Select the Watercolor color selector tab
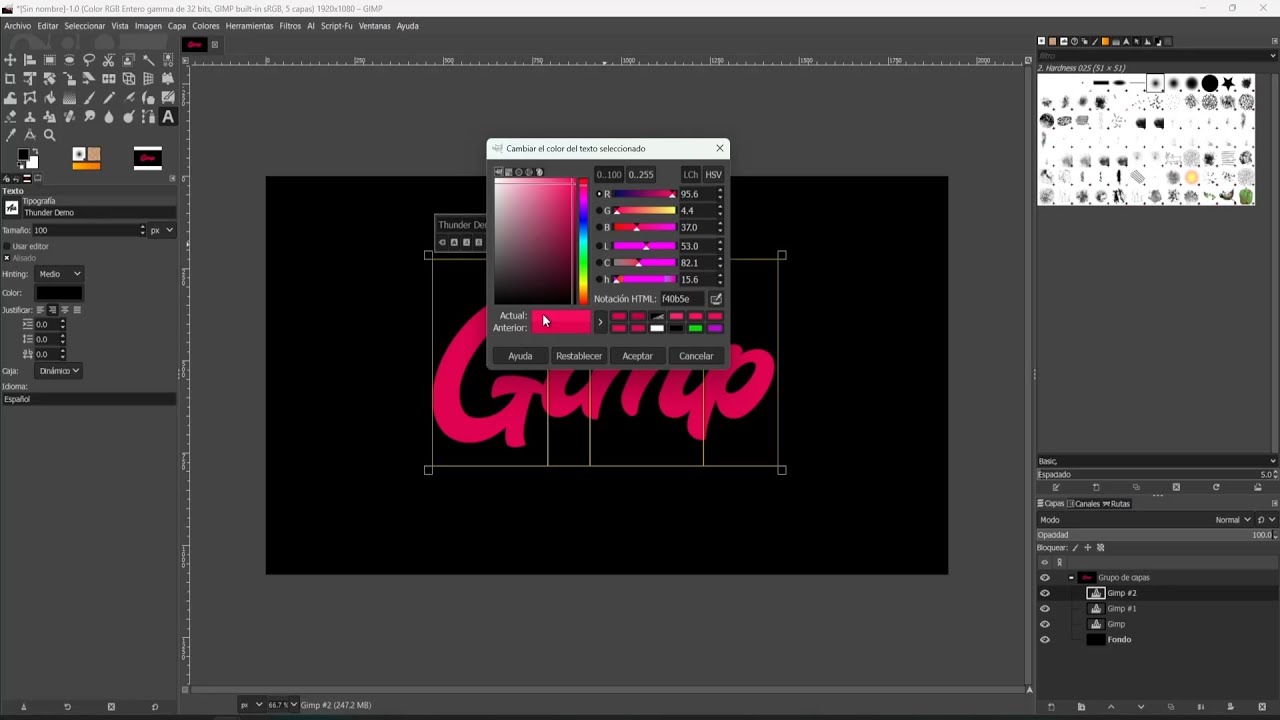Viewport: 1280px width, 720px height. (519, 172)
